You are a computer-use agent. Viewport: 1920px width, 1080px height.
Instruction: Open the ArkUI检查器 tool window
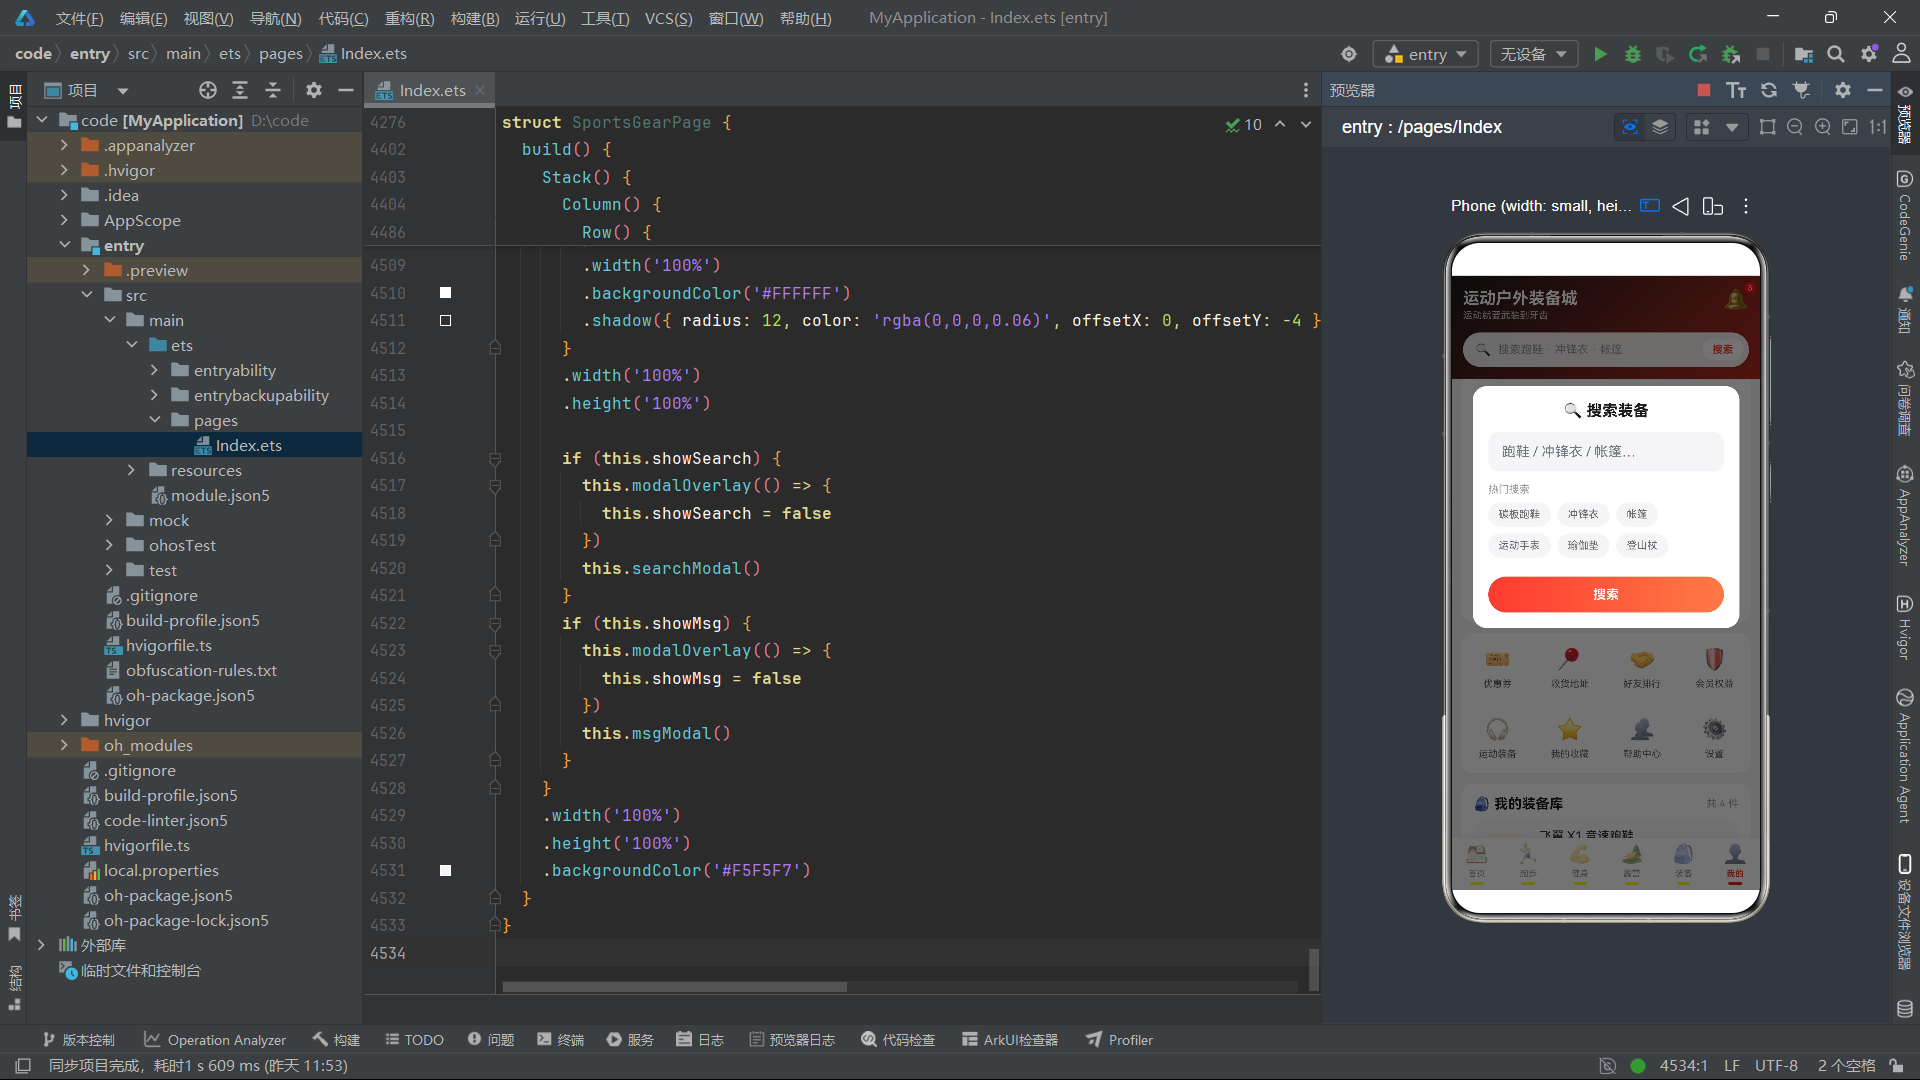point(1010,1040)
